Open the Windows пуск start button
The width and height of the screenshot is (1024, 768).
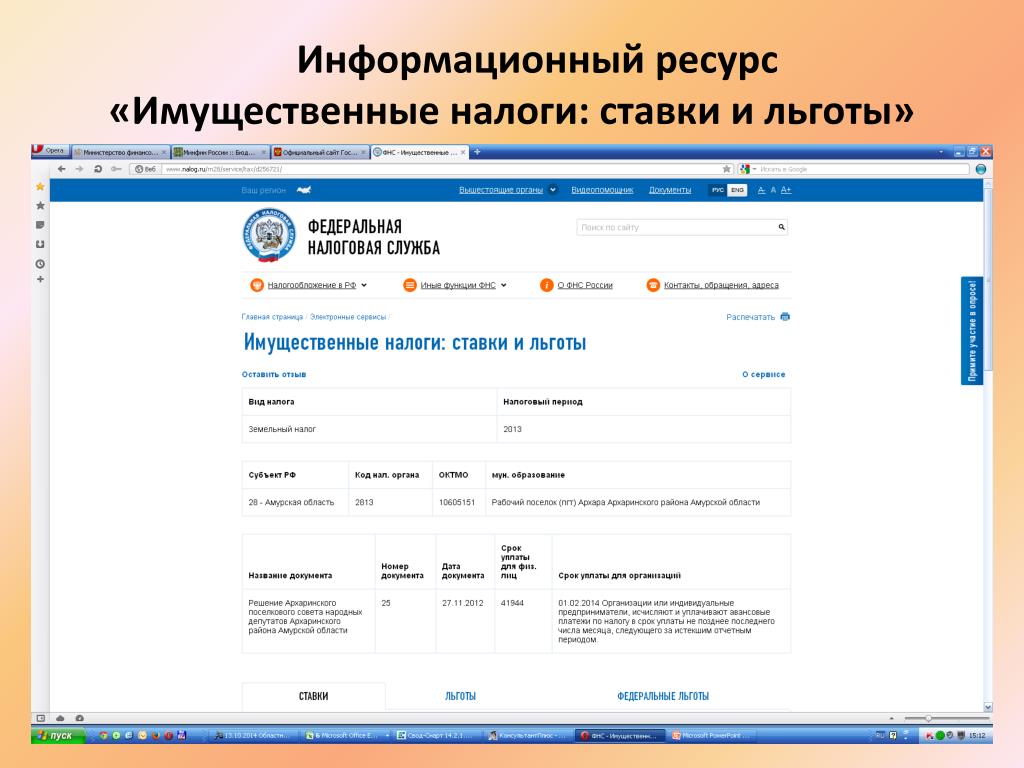click(59, 735)
